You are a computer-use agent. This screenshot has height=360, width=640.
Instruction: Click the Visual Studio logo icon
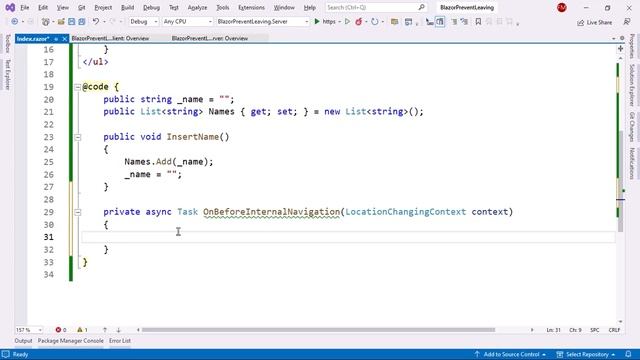(x=10, y=7)
